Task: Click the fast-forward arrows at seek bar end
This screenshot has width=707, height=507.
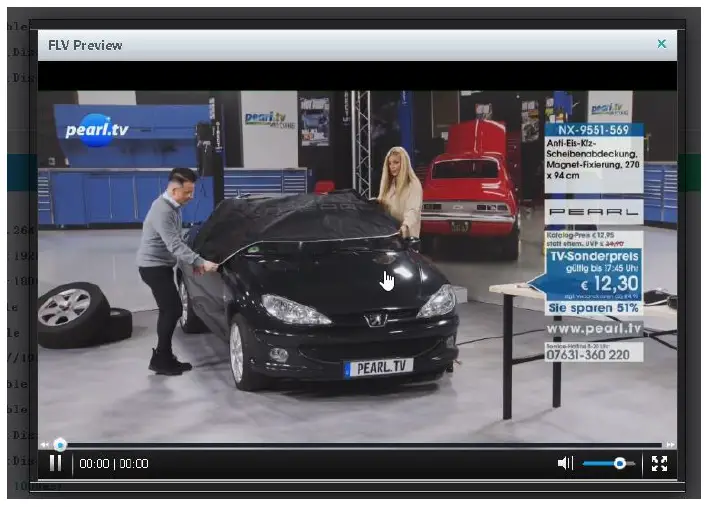Action: (x=670, y=445)
